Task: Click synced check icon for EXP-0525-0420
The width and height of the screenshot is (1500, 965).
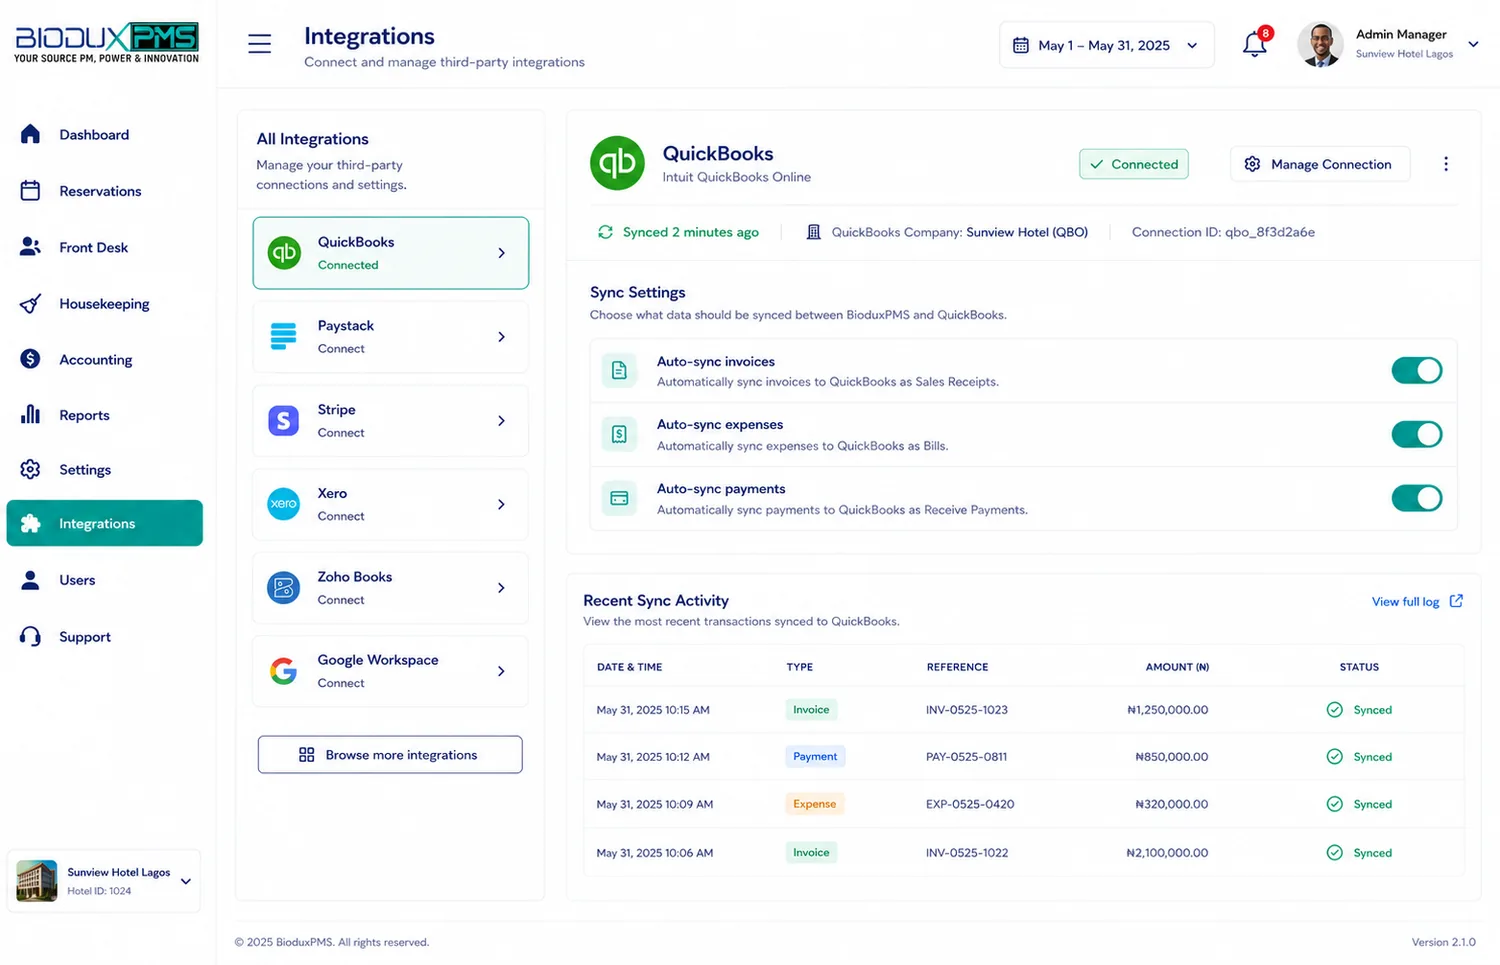Action: point(1334,804)
